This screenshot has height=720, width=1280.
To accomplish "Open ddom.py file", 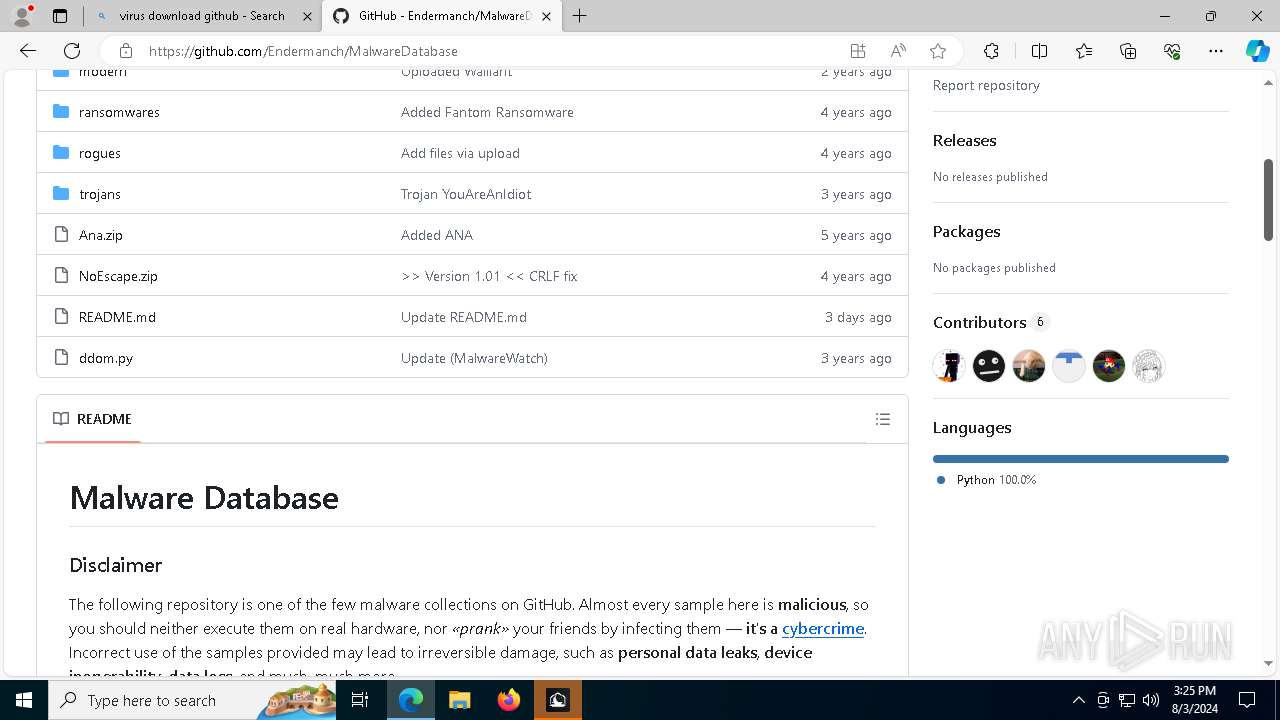I will 106,358.
